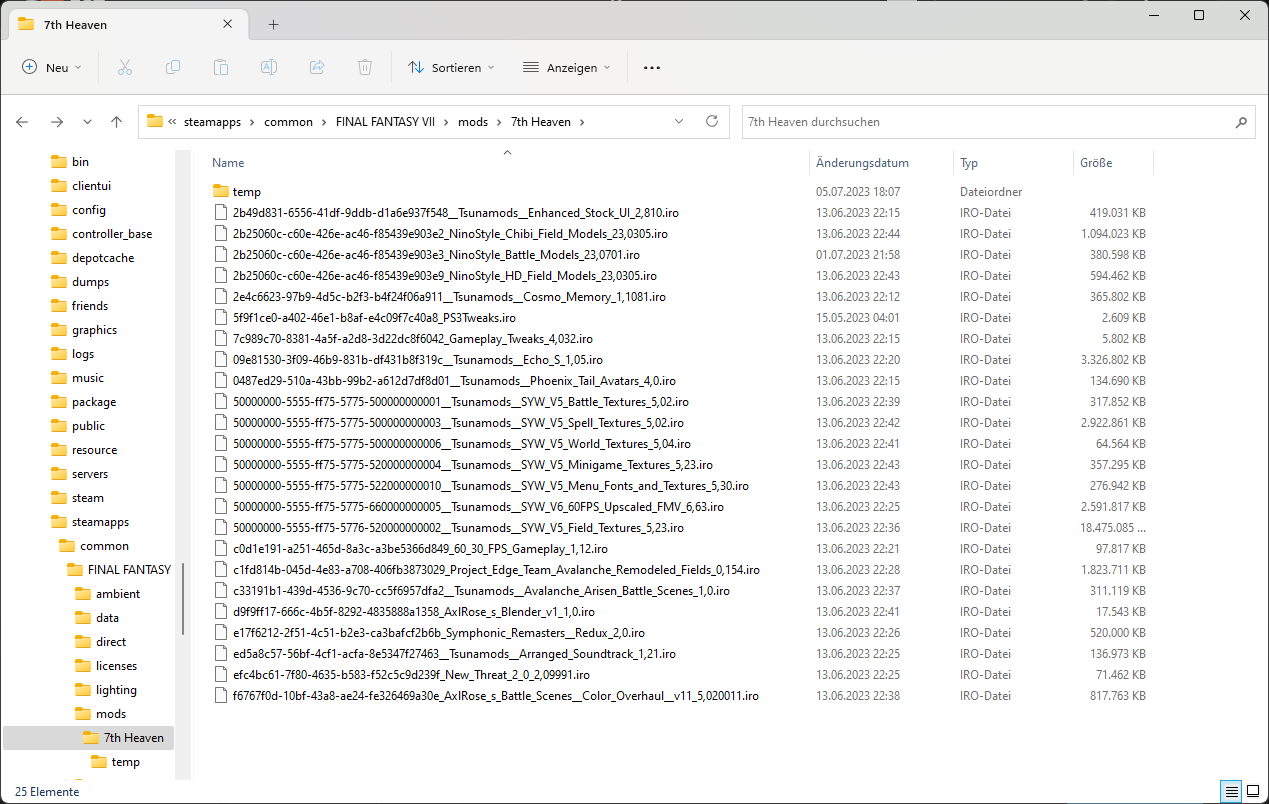Screen dimensions: 1269x804
Task: Select Phoenix_Tail_Avatars iro file
Action: [454, 380]
